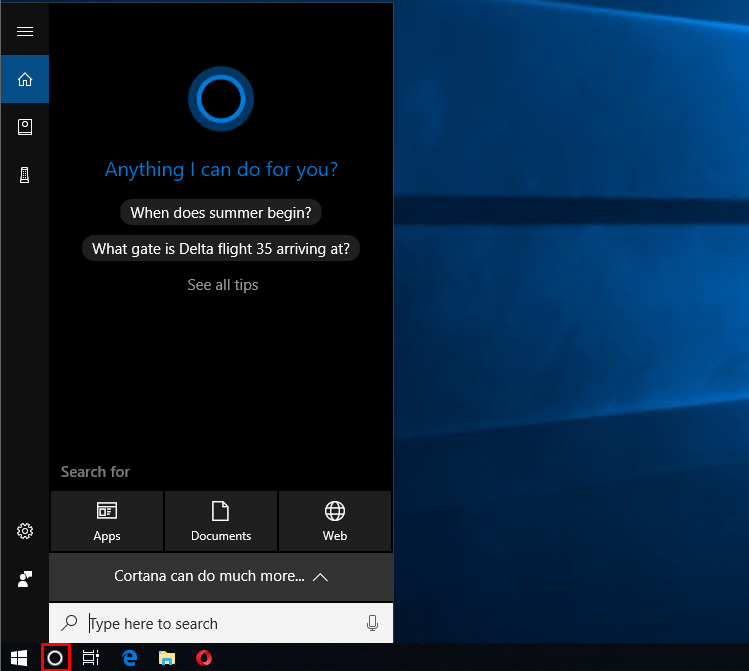
Task: Open the hamburger menu in Cortana
Action: pos(25,32)
